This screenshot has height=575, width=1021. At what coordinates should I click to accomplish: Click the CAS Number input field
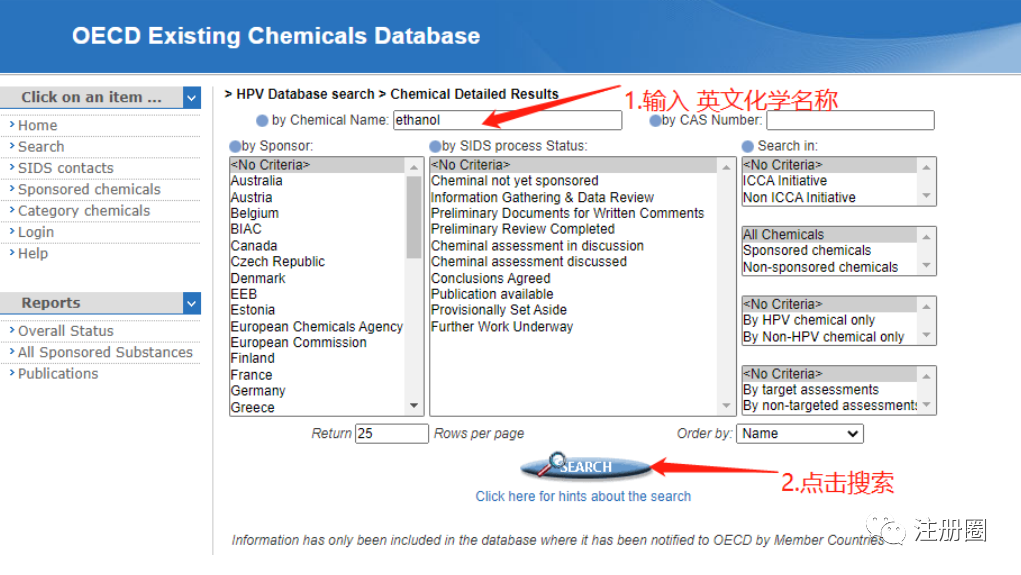tap(850, 120)
